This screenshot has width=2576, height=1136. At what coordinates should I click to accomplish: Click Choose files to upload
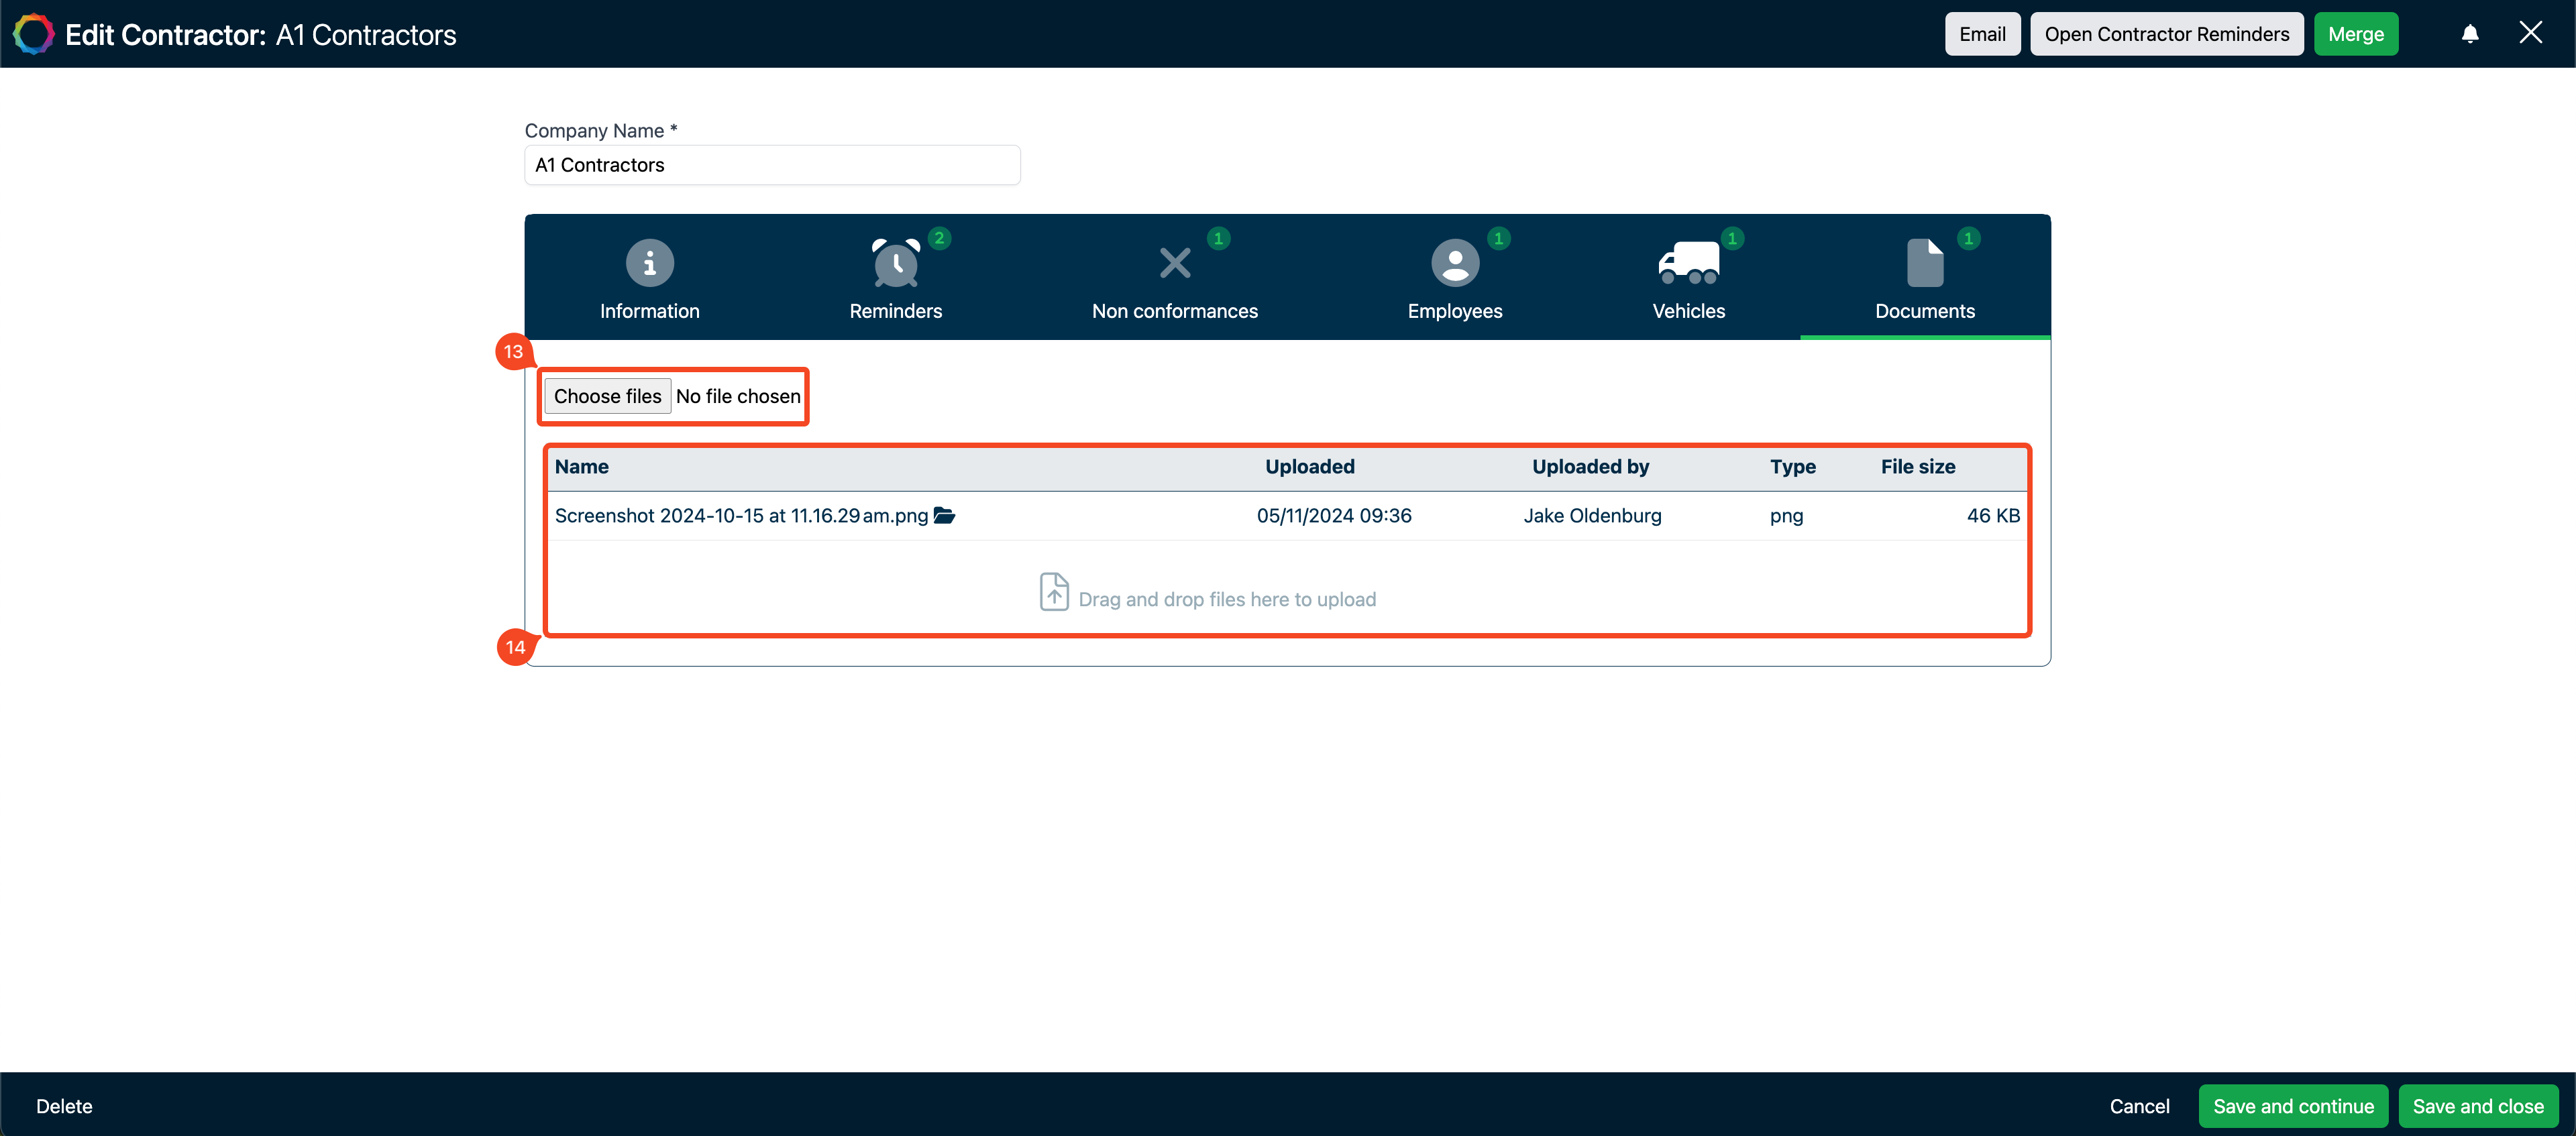tap(607, 396)
